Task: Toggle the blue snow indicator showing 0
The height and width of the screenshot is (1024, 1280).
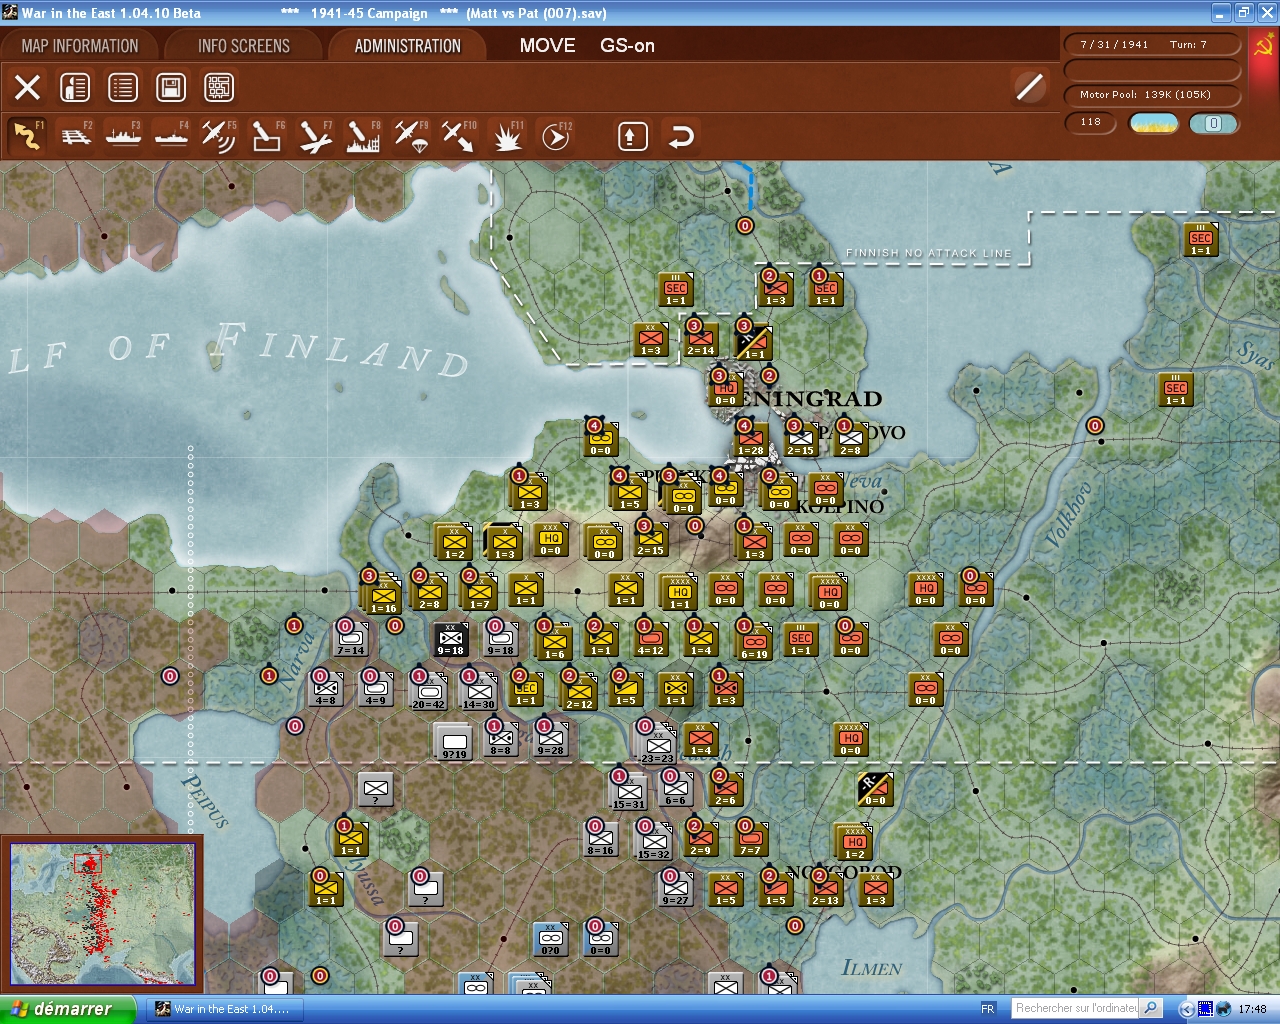Action: point(1213,123)
